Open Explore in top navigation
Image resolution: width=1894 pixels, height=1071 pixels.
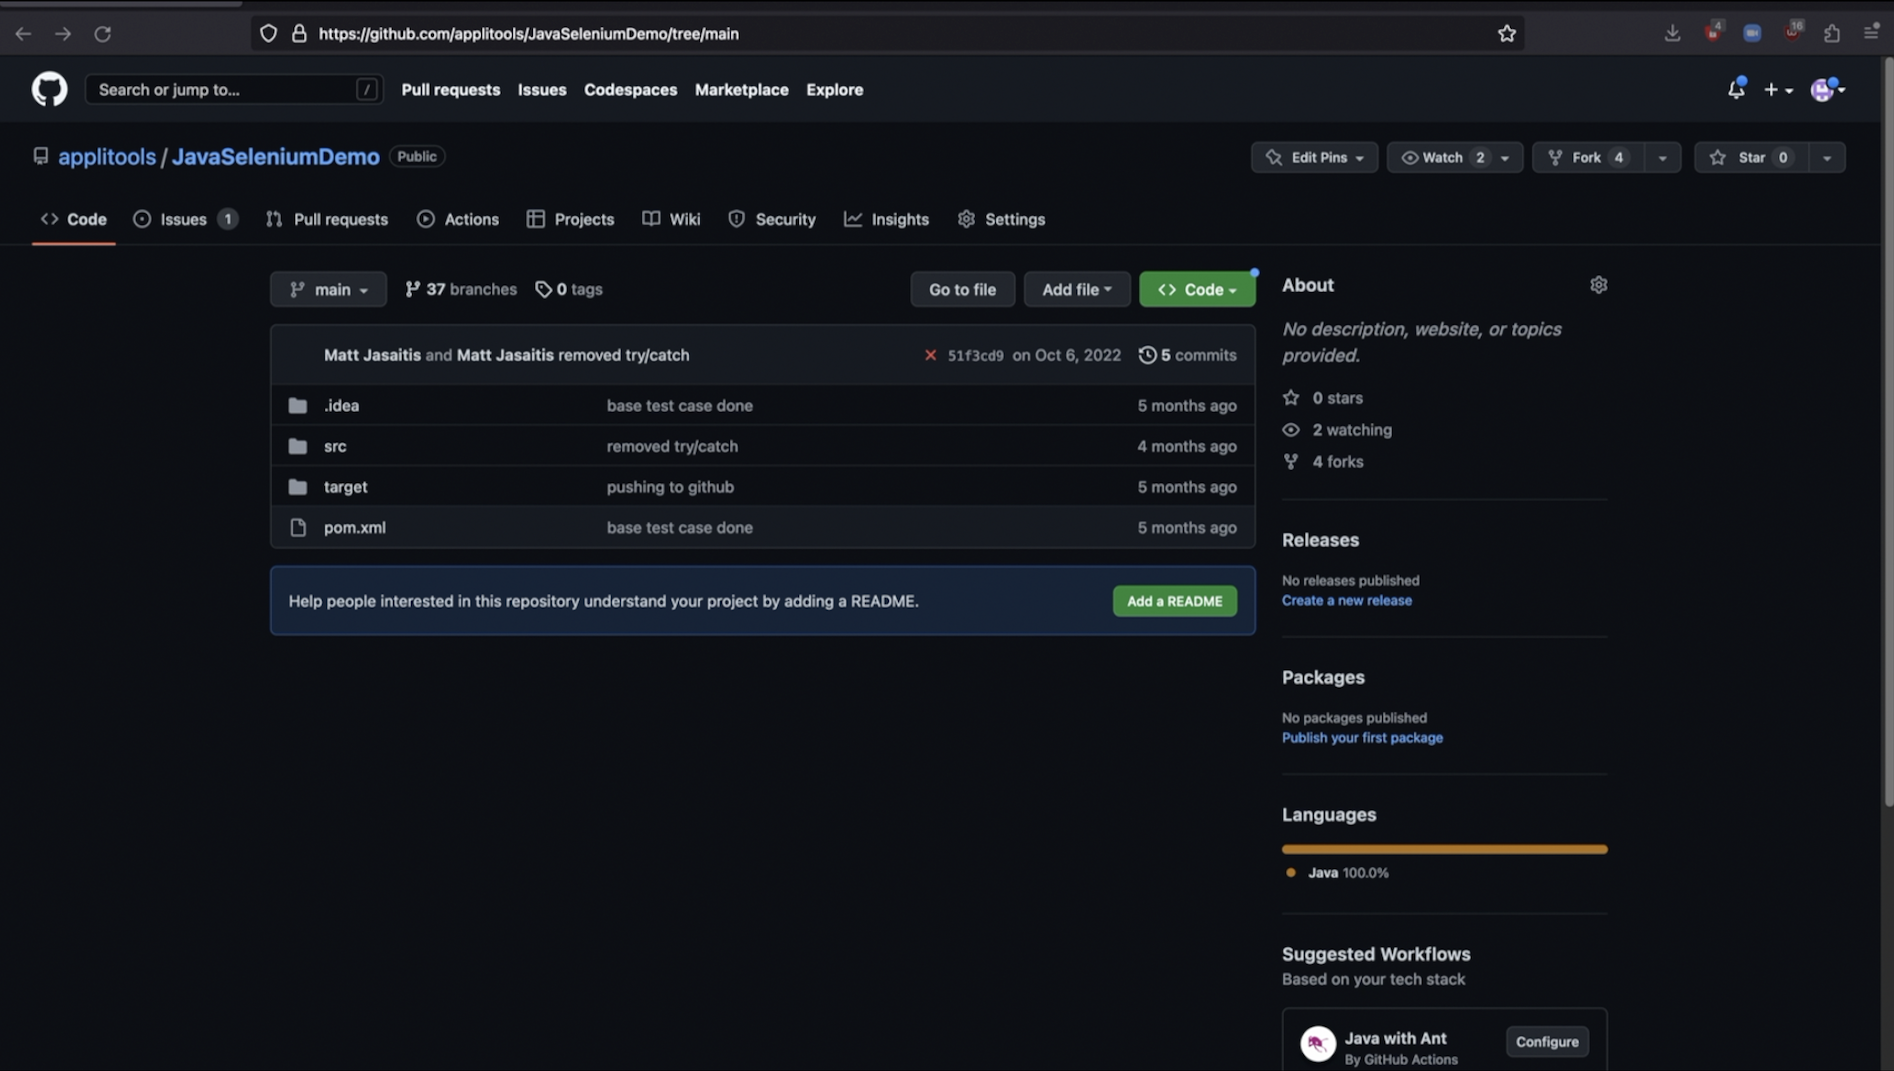(x=834, y=89)
